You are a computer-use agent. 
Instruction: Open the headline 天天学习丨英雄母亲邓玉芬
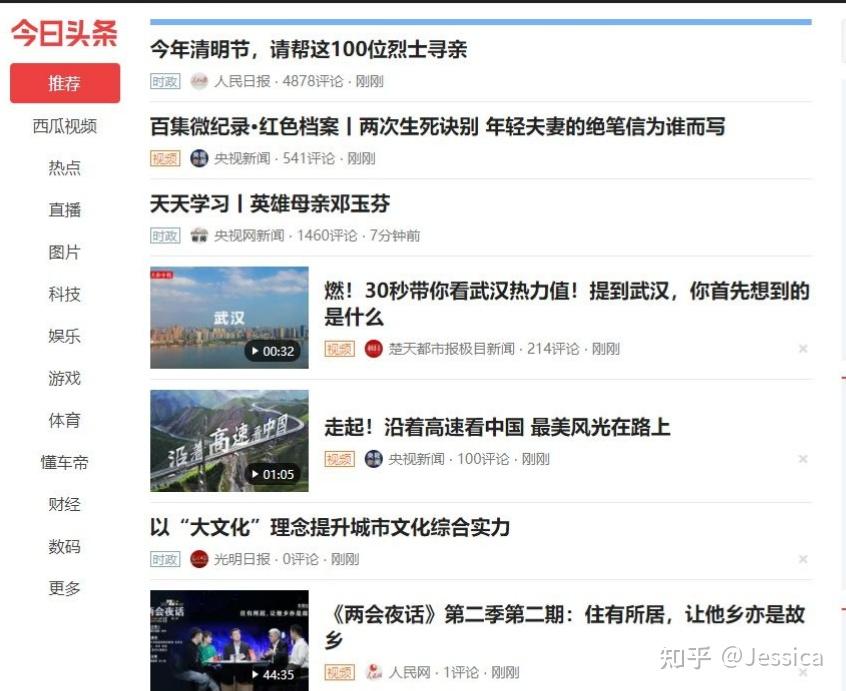click(270, 204)
